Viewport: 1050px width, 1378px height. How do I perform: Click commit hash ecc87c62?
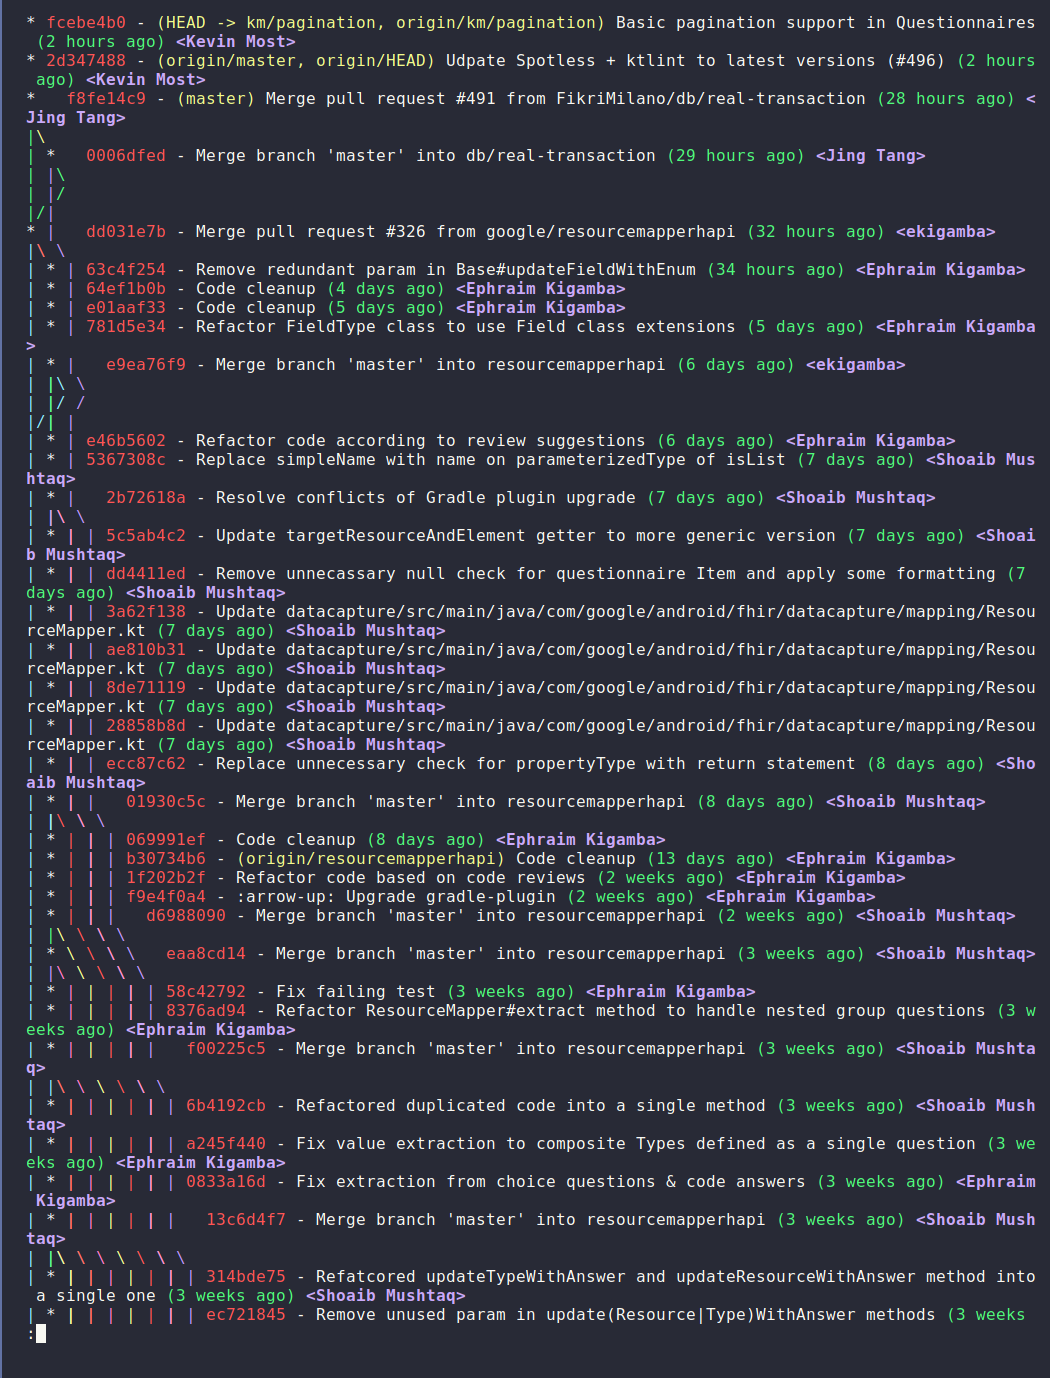coord(146,763)
